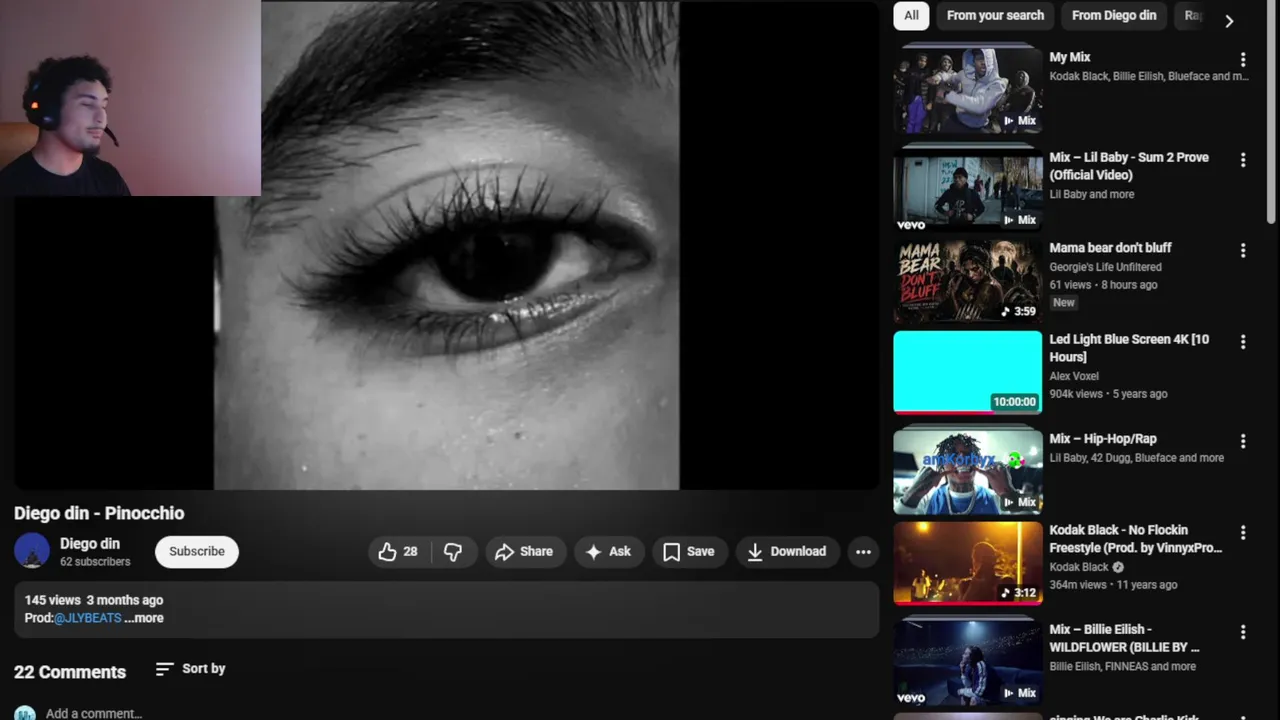Open My Mix title text

(1070, 58)
